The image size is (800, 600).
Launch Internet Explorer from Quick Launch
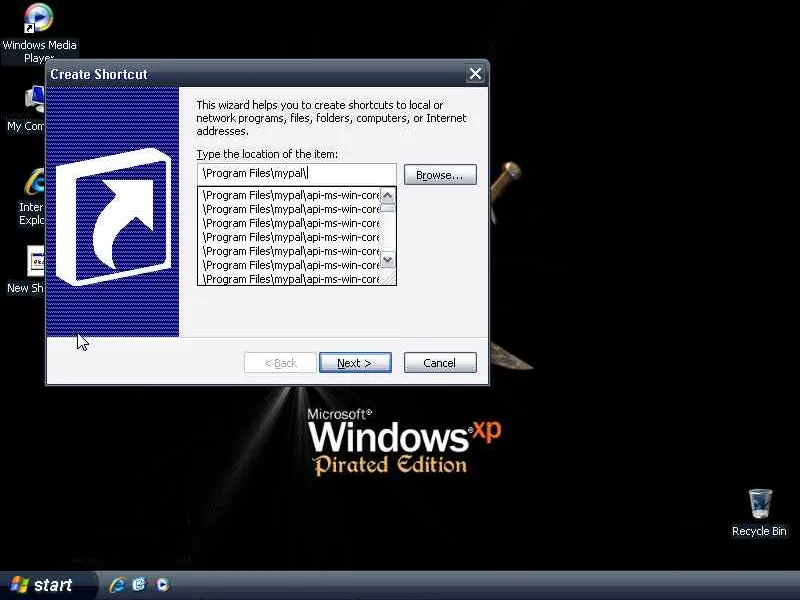tap(117, 585)
